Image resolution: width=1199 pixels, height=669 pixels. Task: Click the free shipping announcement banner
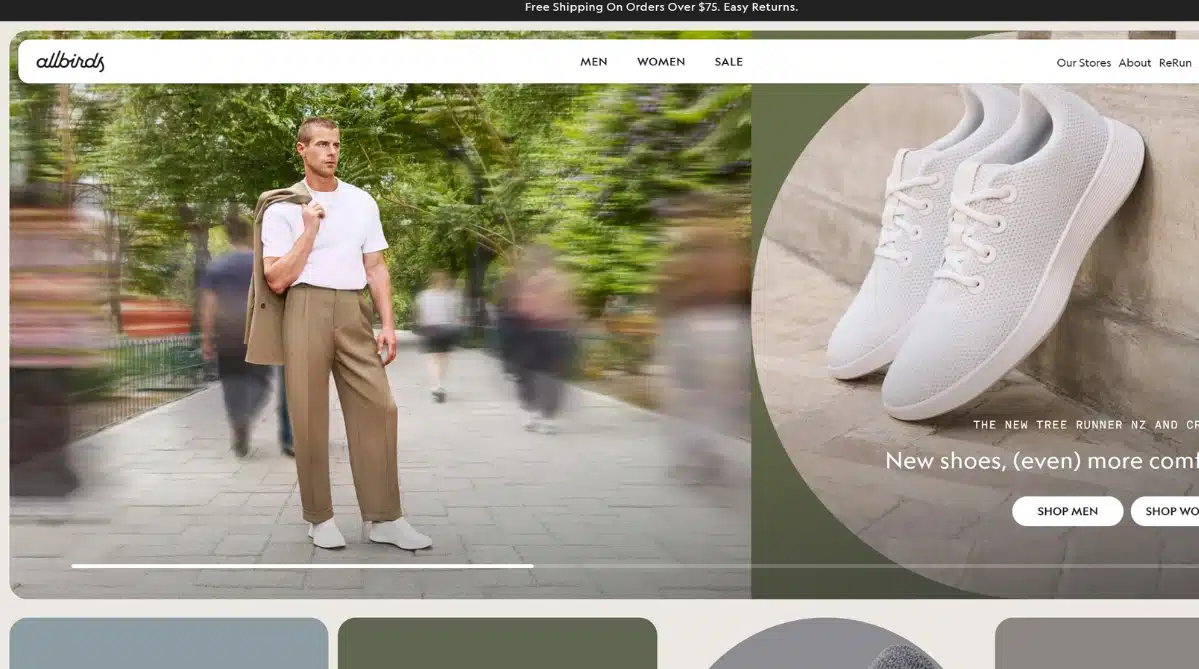click(x=661, y=8)
